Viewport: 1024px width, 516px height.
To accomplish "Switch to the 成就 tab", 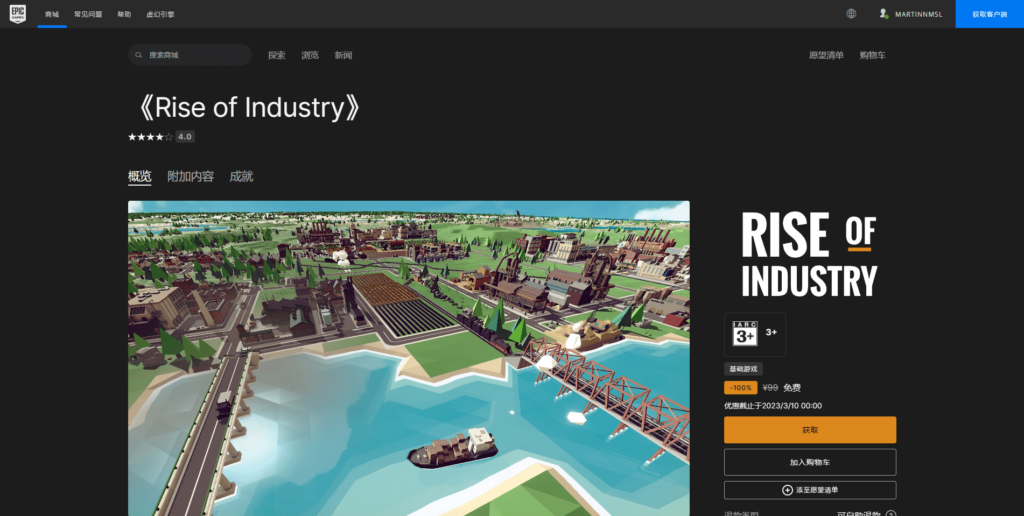I will coord(241,176).
